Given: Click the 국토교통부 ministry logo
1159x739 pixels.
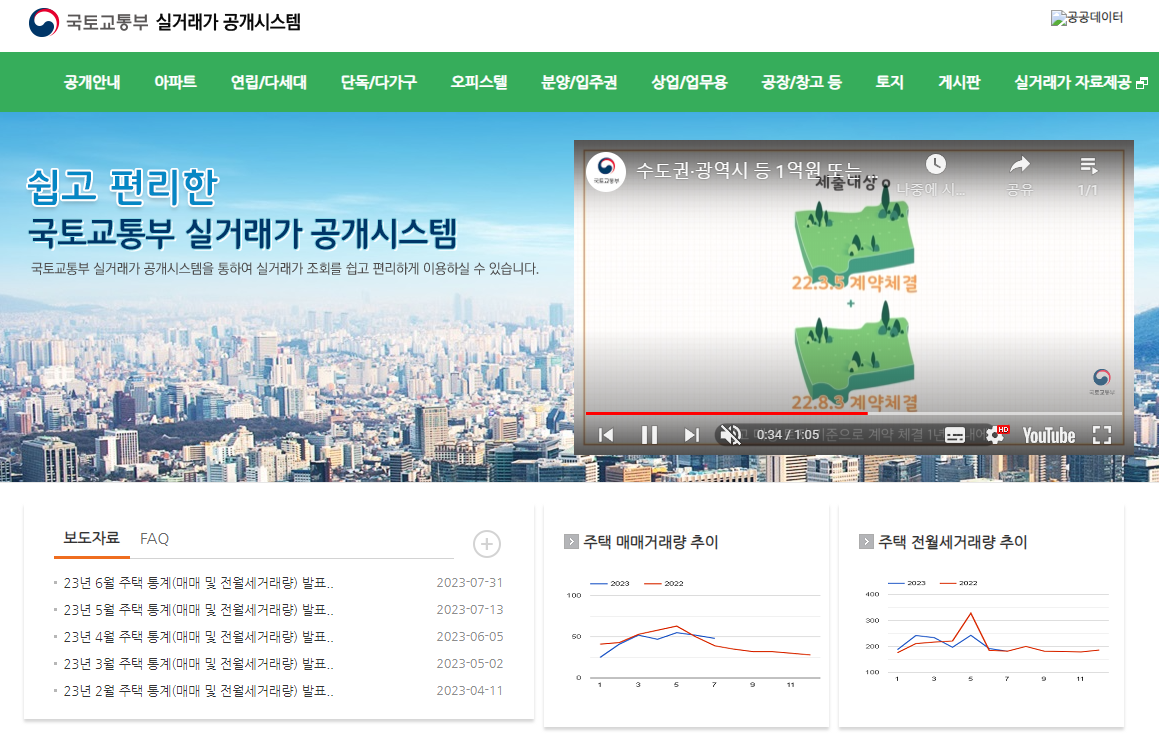Looking at the screenshot, I should pyautogui.click(x=41, y=21).
